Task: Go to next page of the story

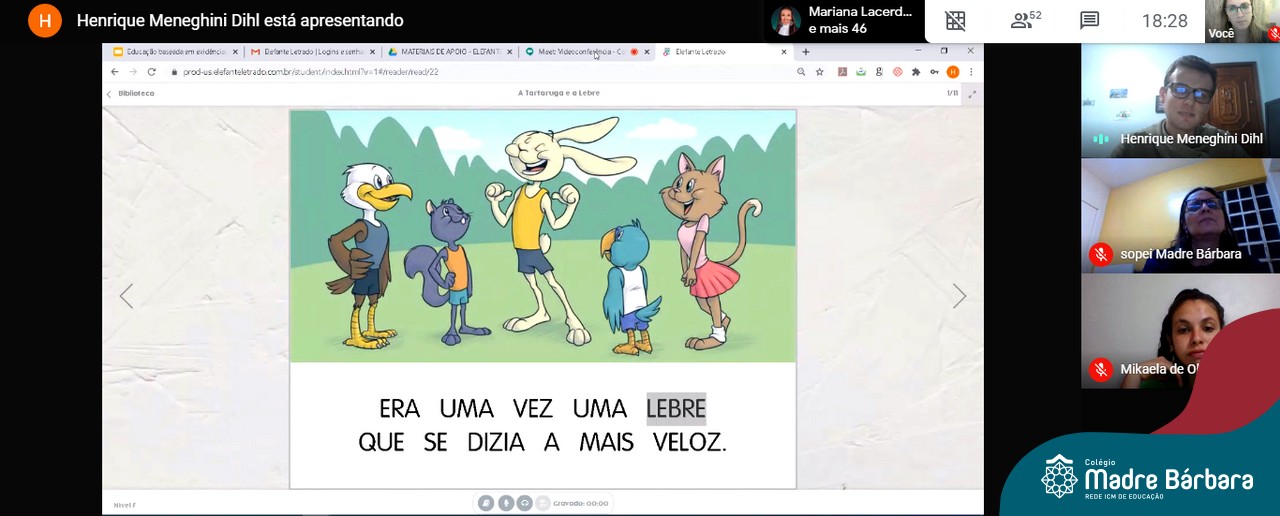Action: pos(959,296)
